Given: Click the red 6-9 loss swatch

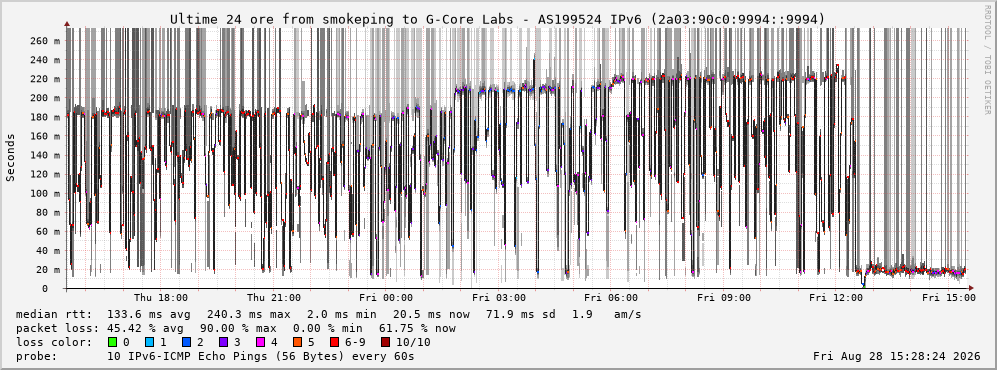Looking at the screenshot, I should click(334, 342).
